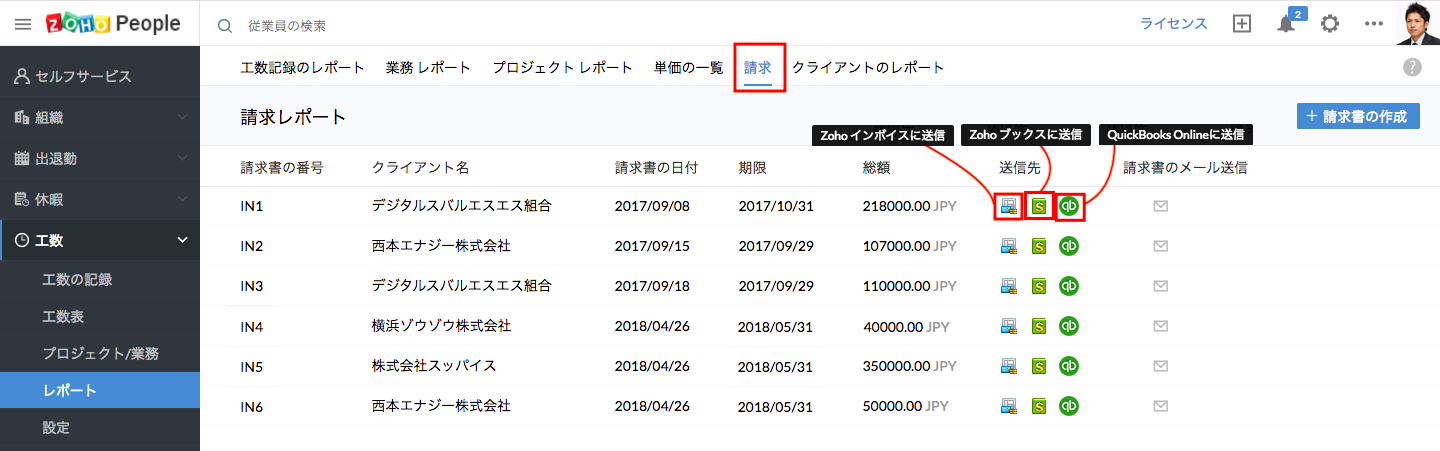The width and height of the screenshot is (1440, 451).
Task: Select レポート in the sidebar
Action: (100, 390)
